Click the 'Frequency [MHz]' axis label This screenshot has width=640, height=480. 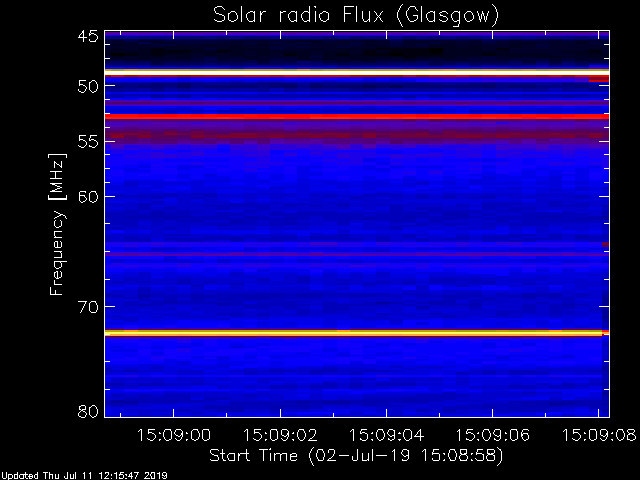point(57,224)
